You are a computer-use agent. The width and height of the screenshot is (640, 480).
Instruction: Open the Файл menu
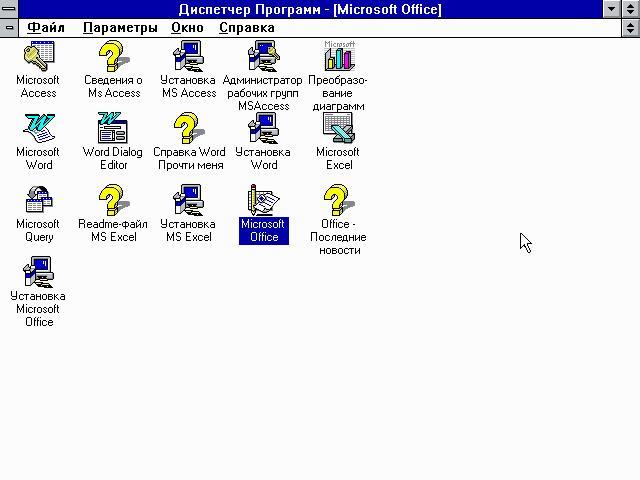tap(46, 28)
